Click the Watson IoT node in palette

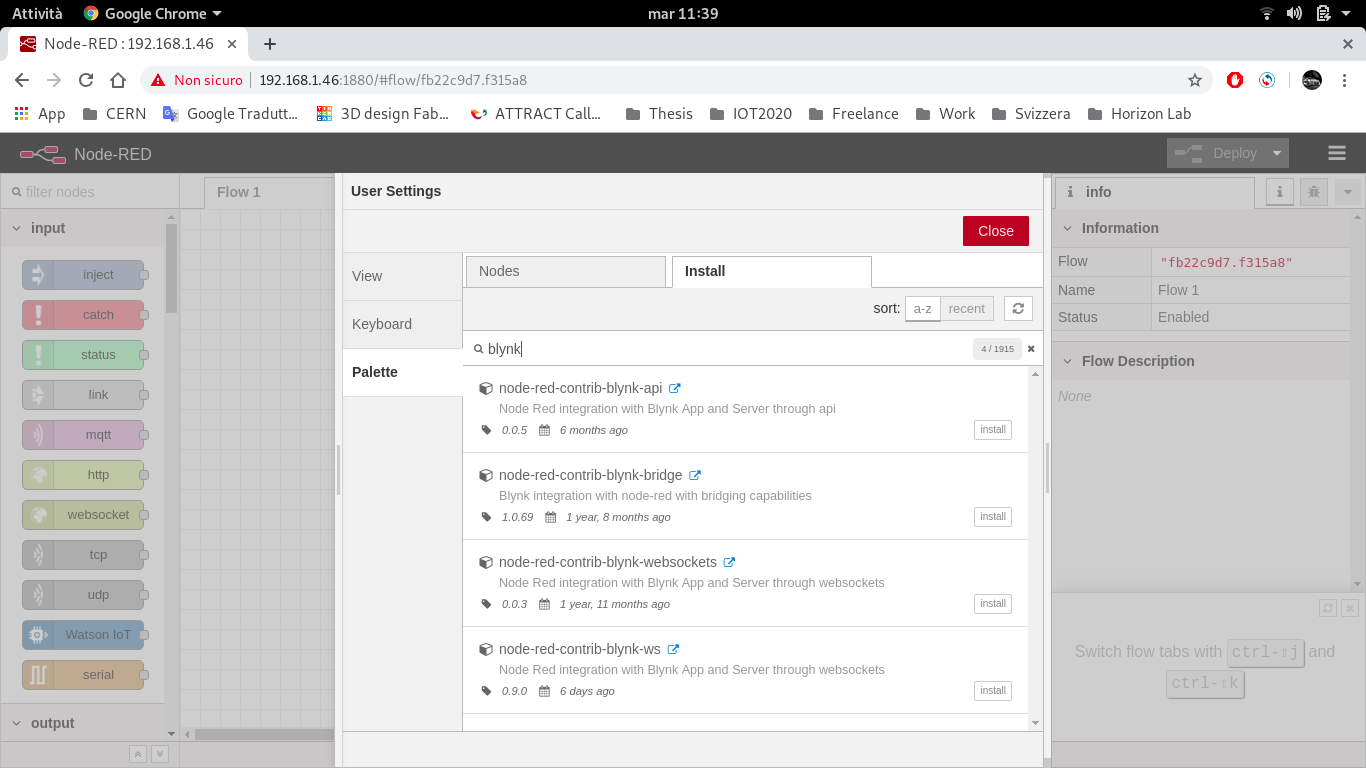83,635
